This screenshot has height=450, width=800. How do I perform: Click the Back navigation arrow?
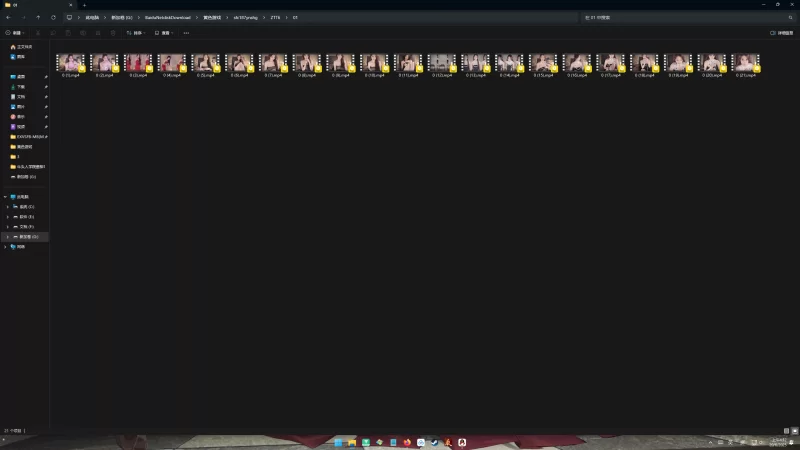click(x=9, y=17)
